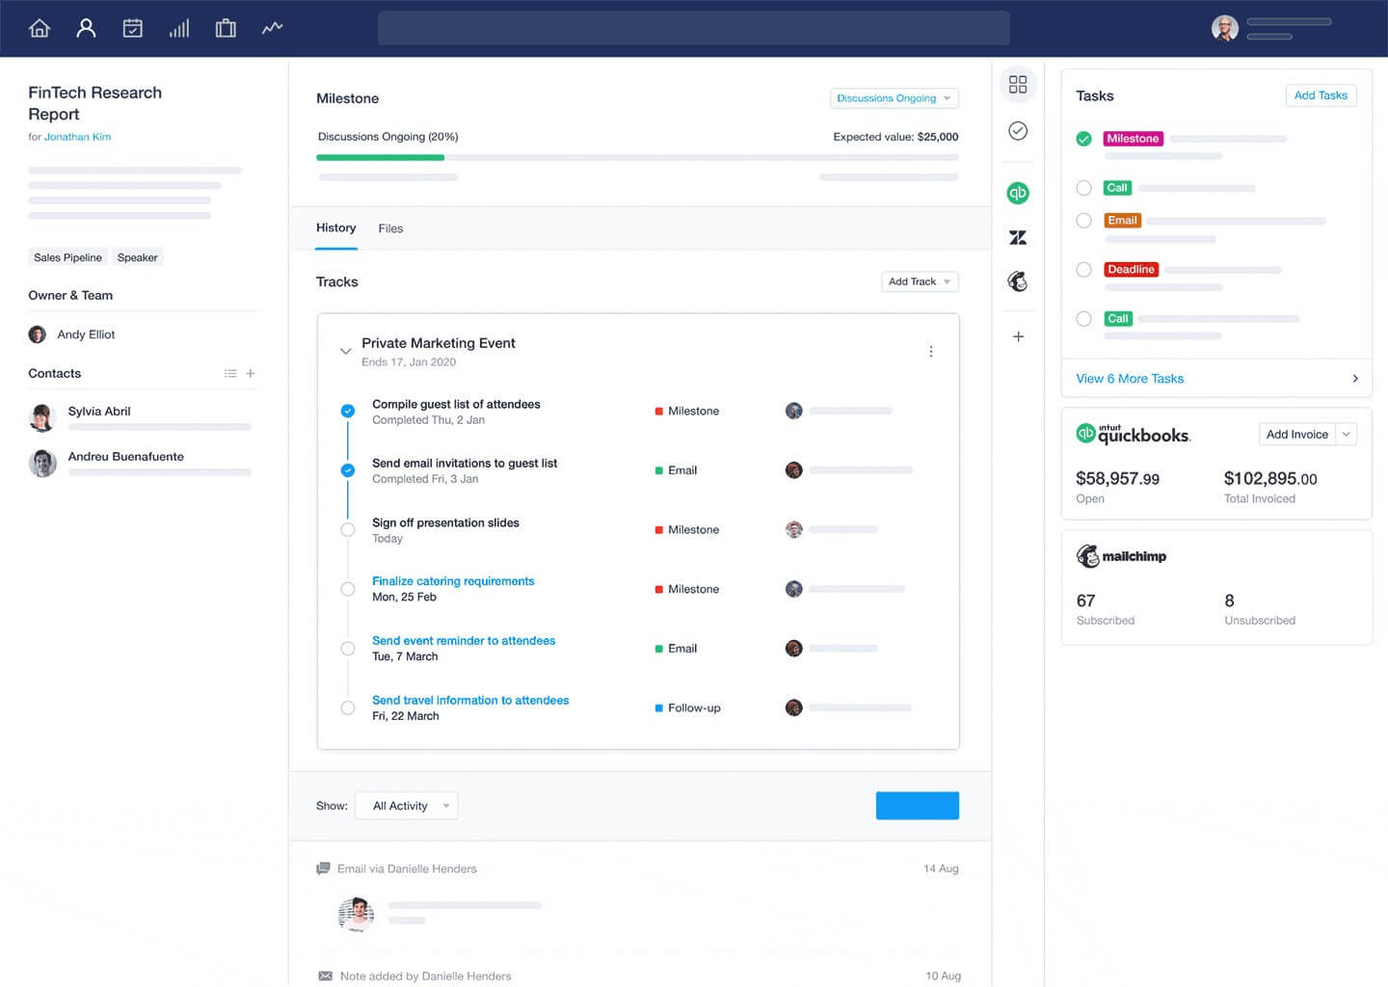Click the Mailchimp monkey icon in sidebar
The image size is (1388, 987).
1017,281
